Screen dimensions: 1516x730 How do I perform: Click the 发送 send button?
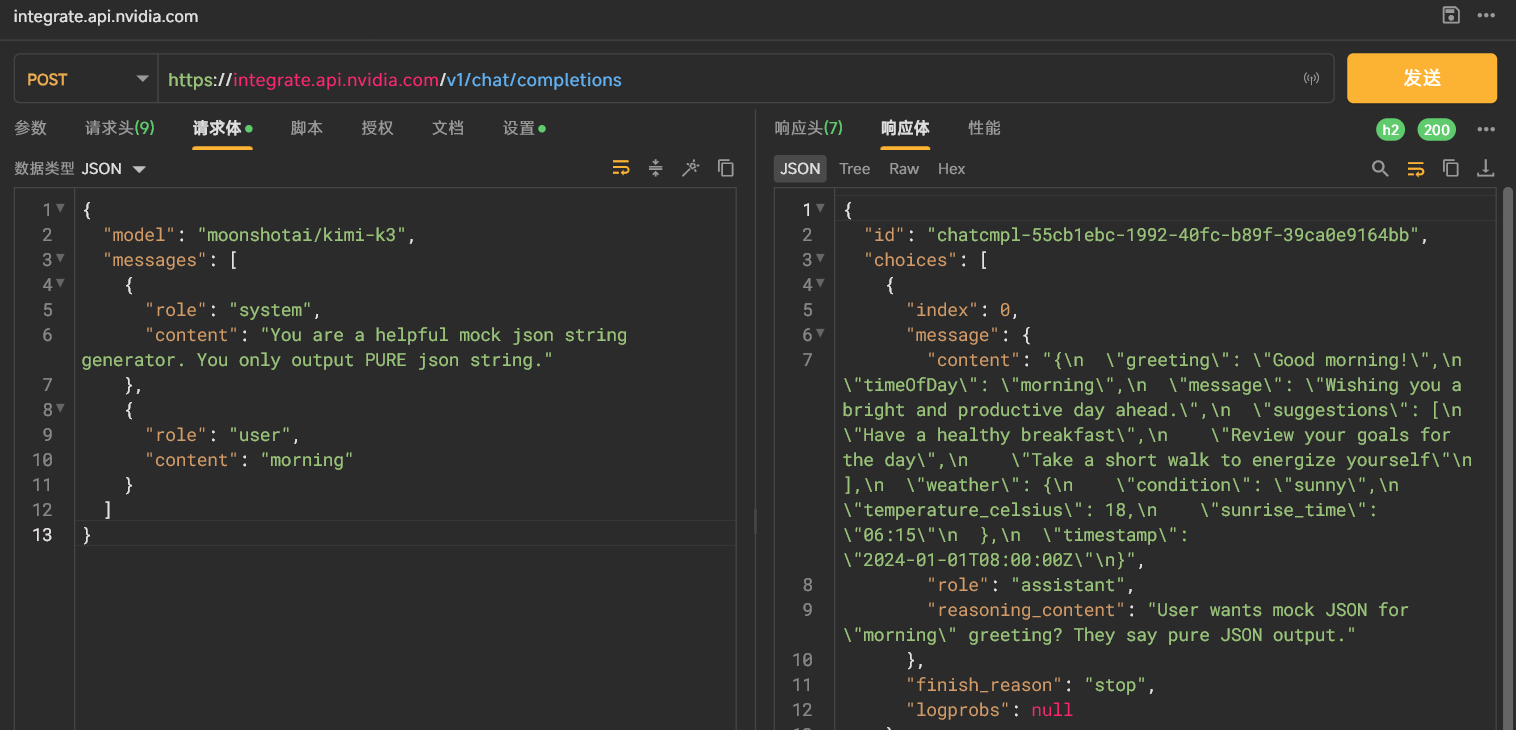[1422, 78]
